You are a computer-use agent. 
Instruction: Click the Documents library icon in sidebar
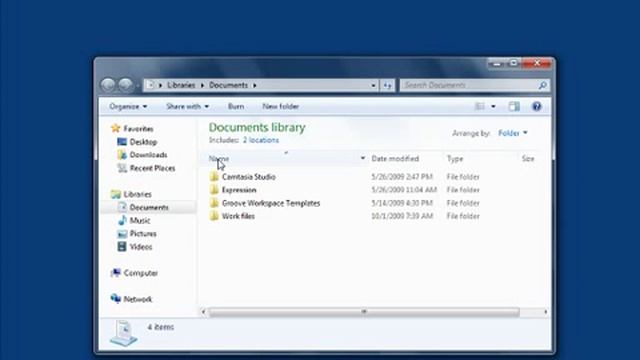coord(122,207)
